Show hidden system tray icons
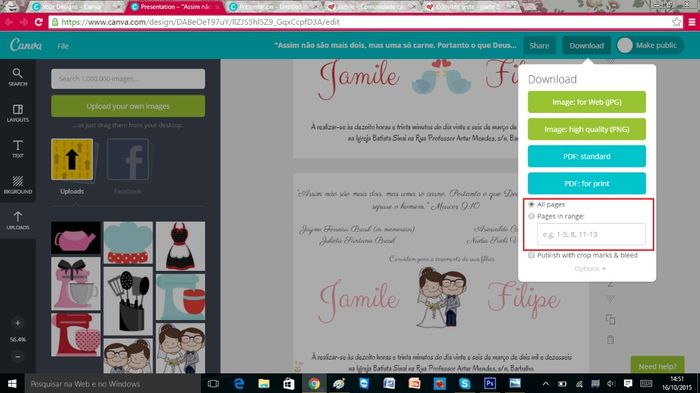This screenshot has width=700, height=393. (546, 384)
